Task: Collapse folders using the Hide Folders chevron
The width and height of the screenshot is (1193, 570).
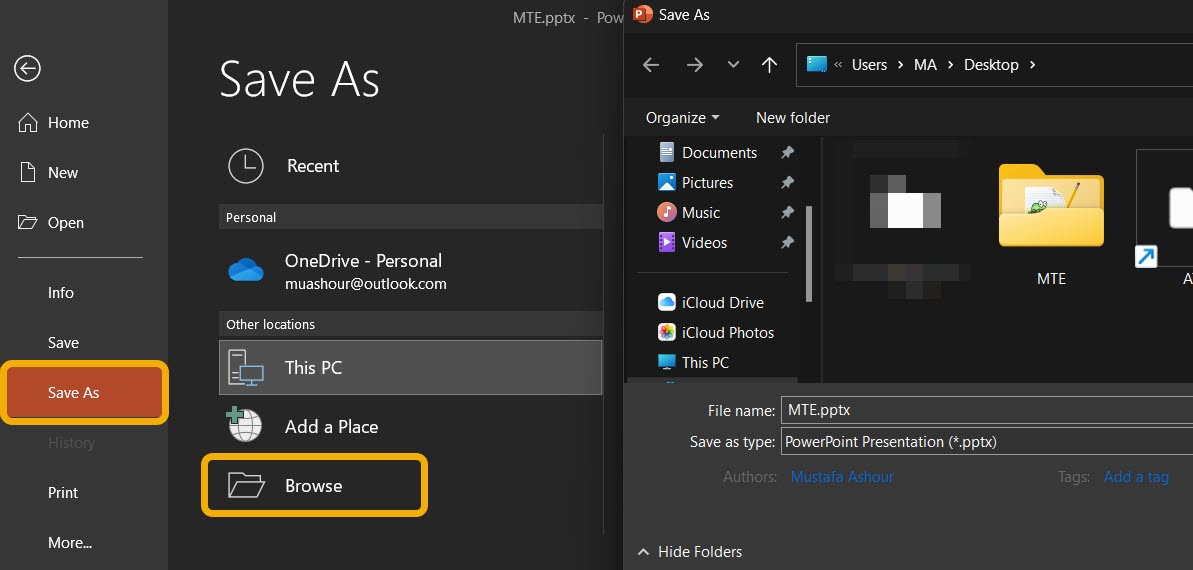Action: [644, 552]
